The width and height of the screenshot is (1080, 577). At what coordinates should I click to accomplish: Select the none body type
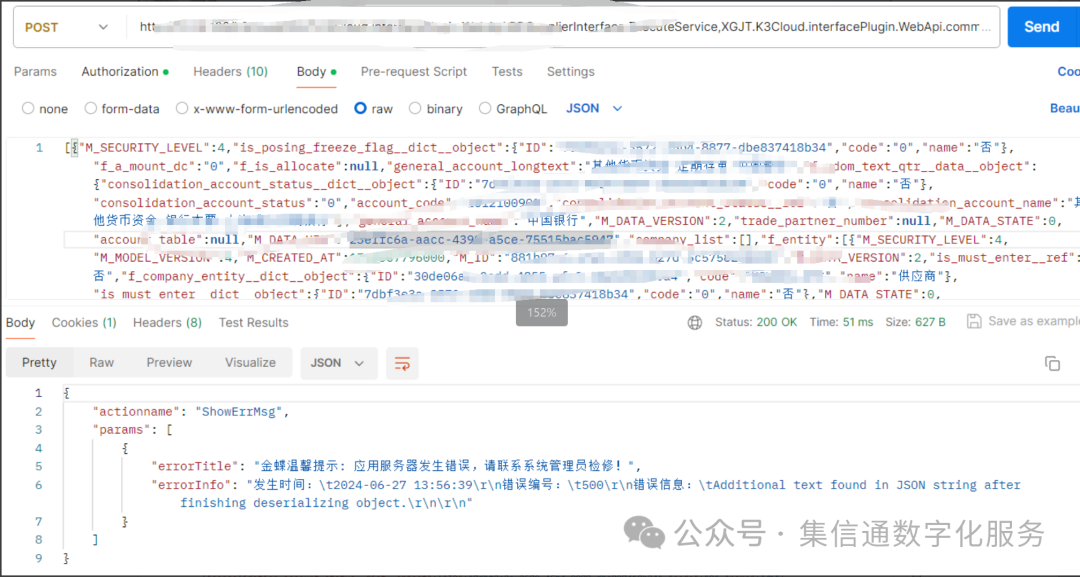(45, 109)
